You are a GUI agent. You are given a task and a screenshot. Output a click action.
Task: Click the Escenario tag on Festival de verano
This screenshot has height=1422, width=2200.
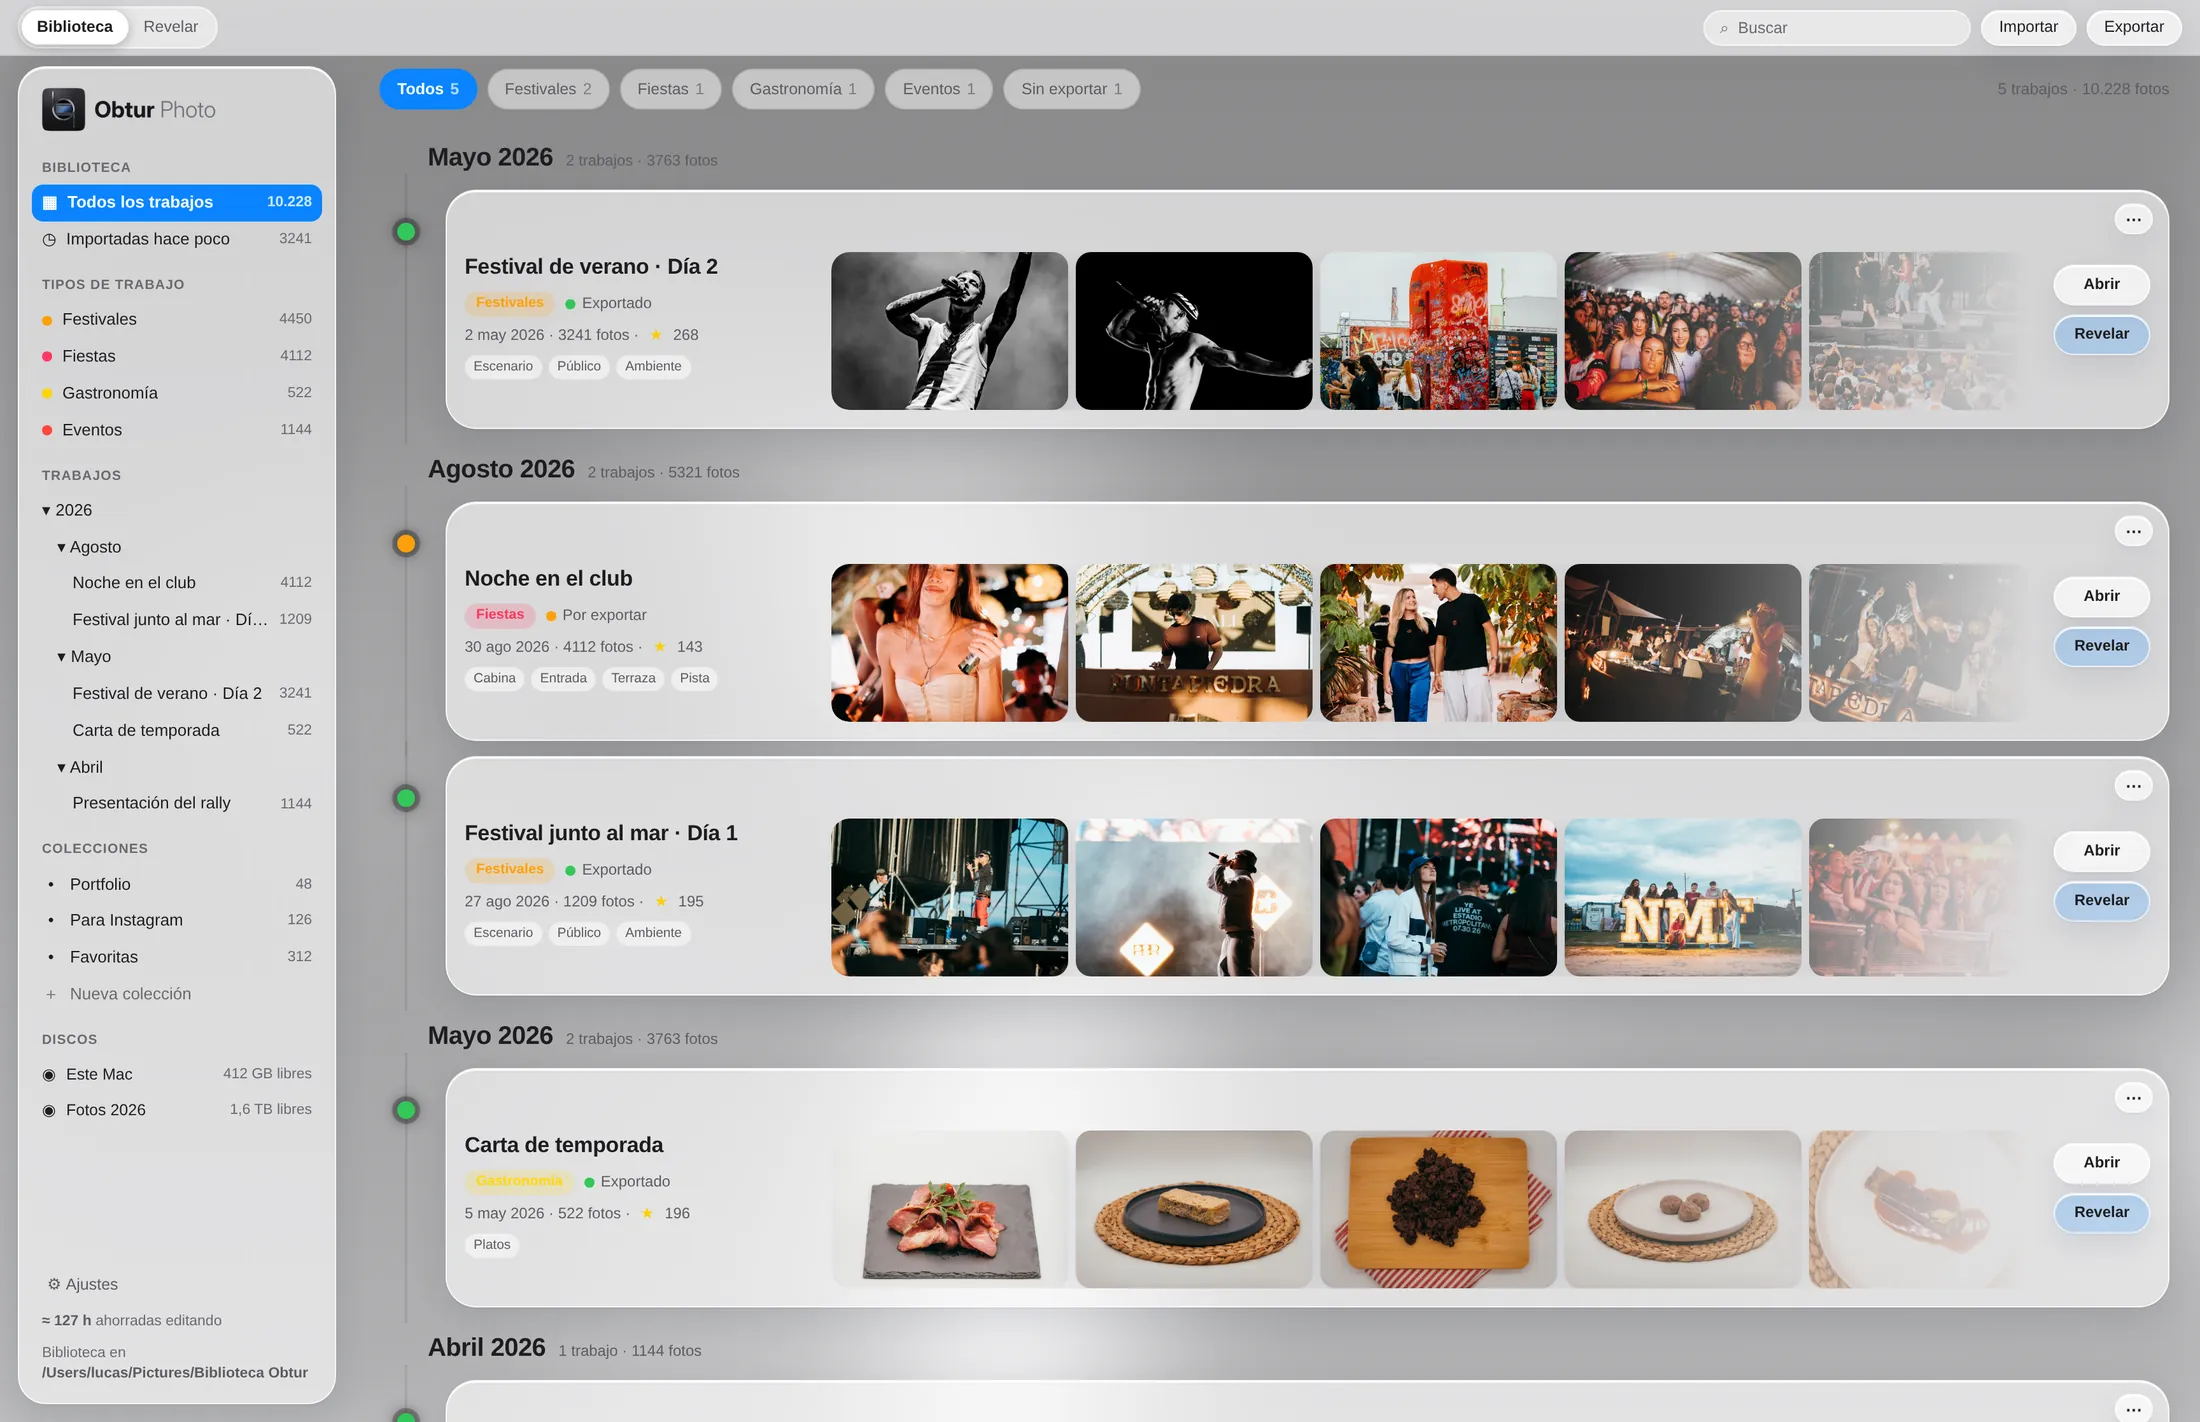[503, 367]
